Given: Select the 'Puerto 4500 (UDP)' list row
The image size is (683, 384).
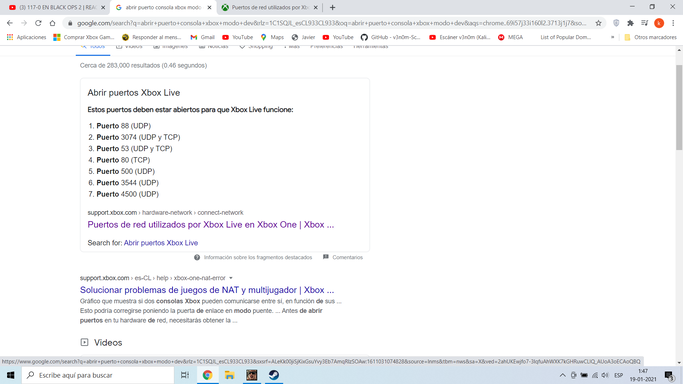Looking at the screenshot, I should 123,194.
